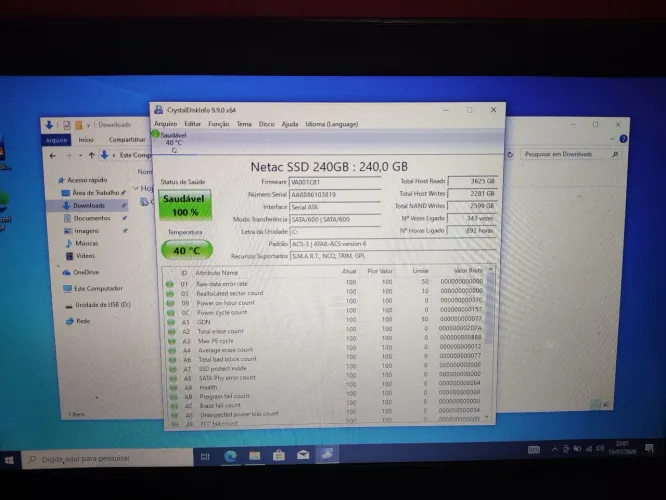Viewport: 666px width, 500px height.
Task: Select the Max PE cycle row
Action: point(325,340)
